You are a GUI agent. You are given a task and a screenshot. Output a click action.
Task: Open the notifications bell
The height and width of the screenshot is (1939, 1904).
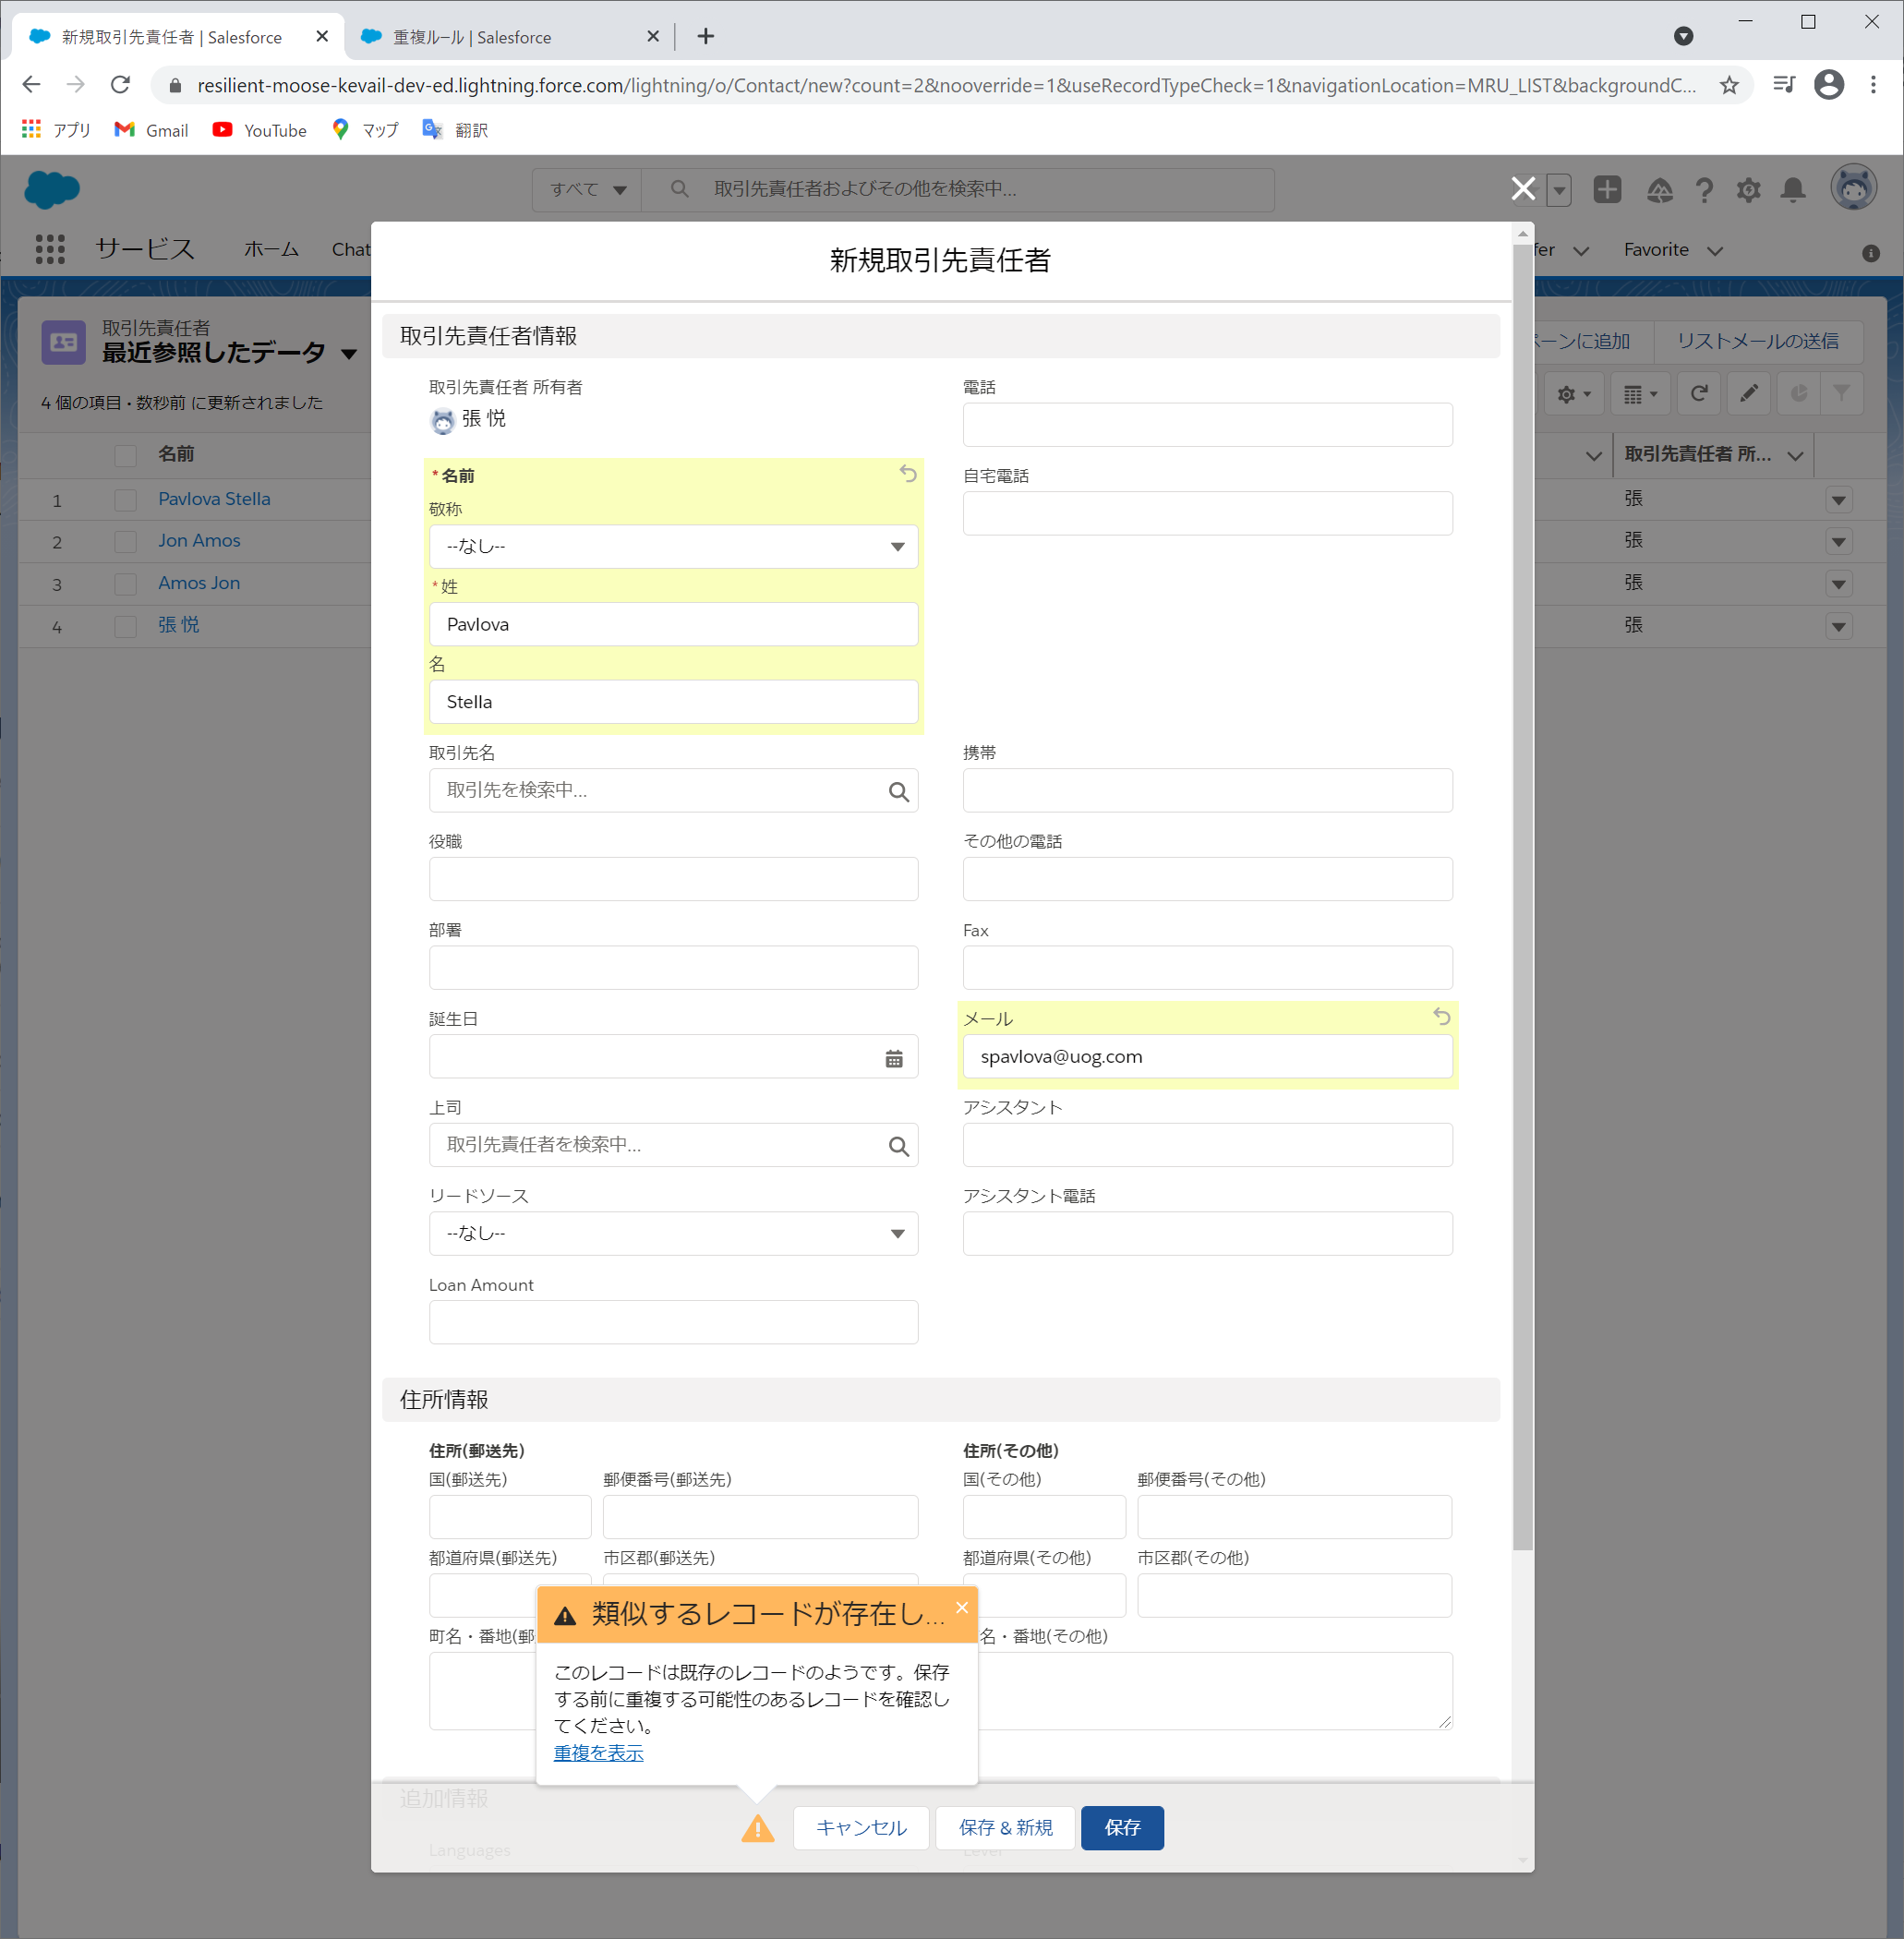1793,189
